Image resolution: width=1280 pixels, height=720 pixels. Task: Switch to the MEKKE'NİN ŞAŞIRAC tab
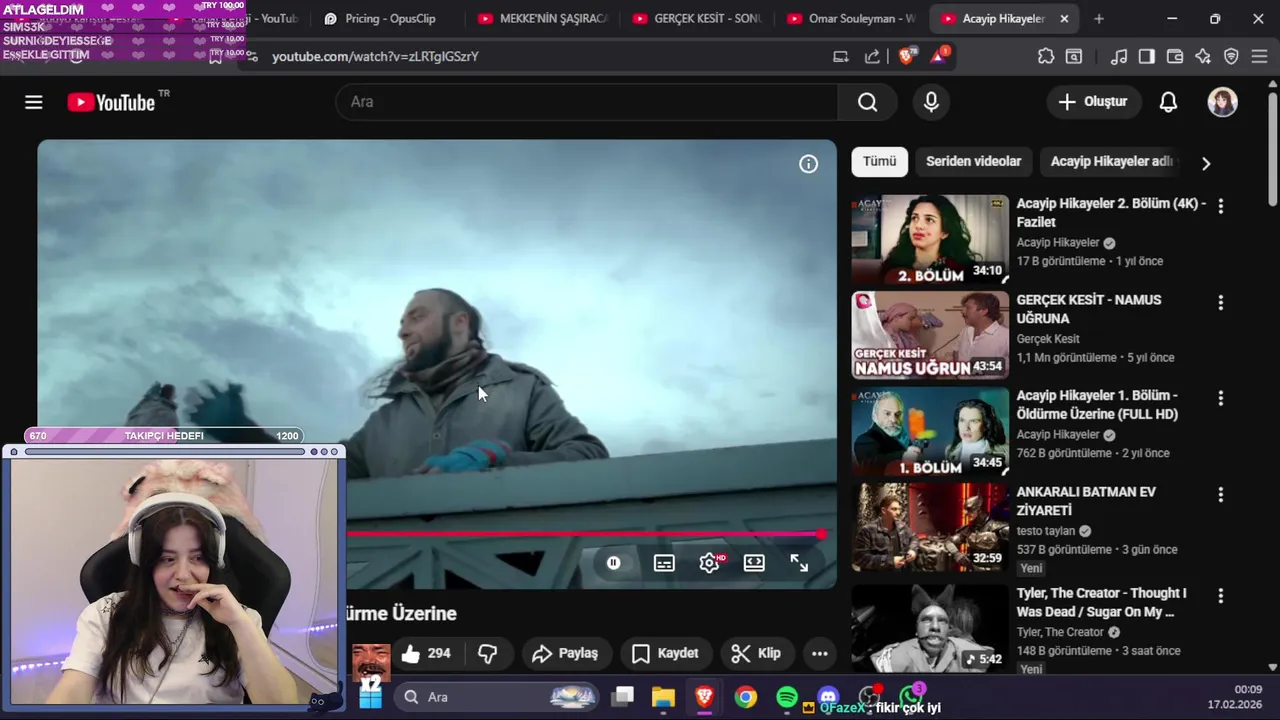[x=543, y=18]
